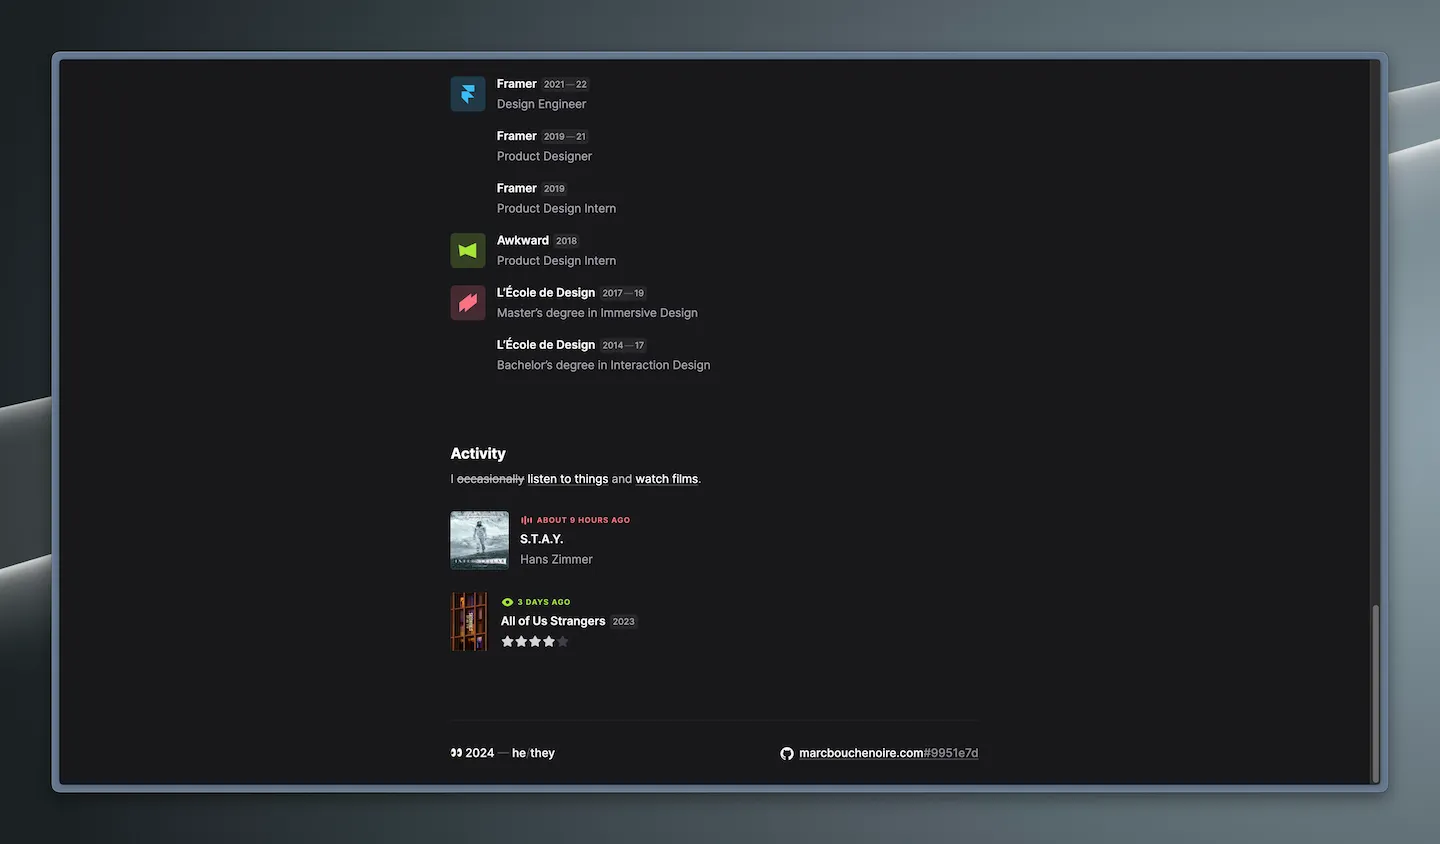Click the vertical scrollbar thumb on the right

tap(1375, 692)
